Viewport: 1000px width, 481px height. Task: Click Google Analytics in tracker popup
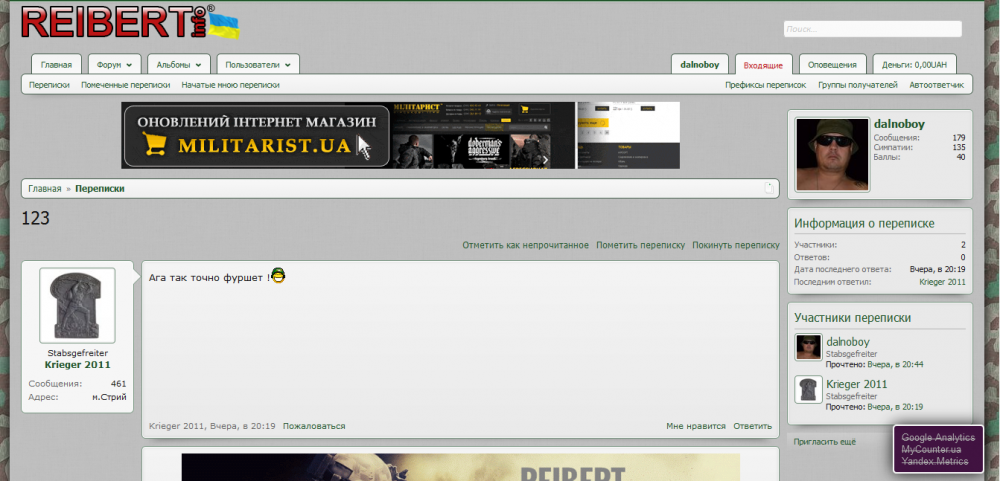pos(938,438)
